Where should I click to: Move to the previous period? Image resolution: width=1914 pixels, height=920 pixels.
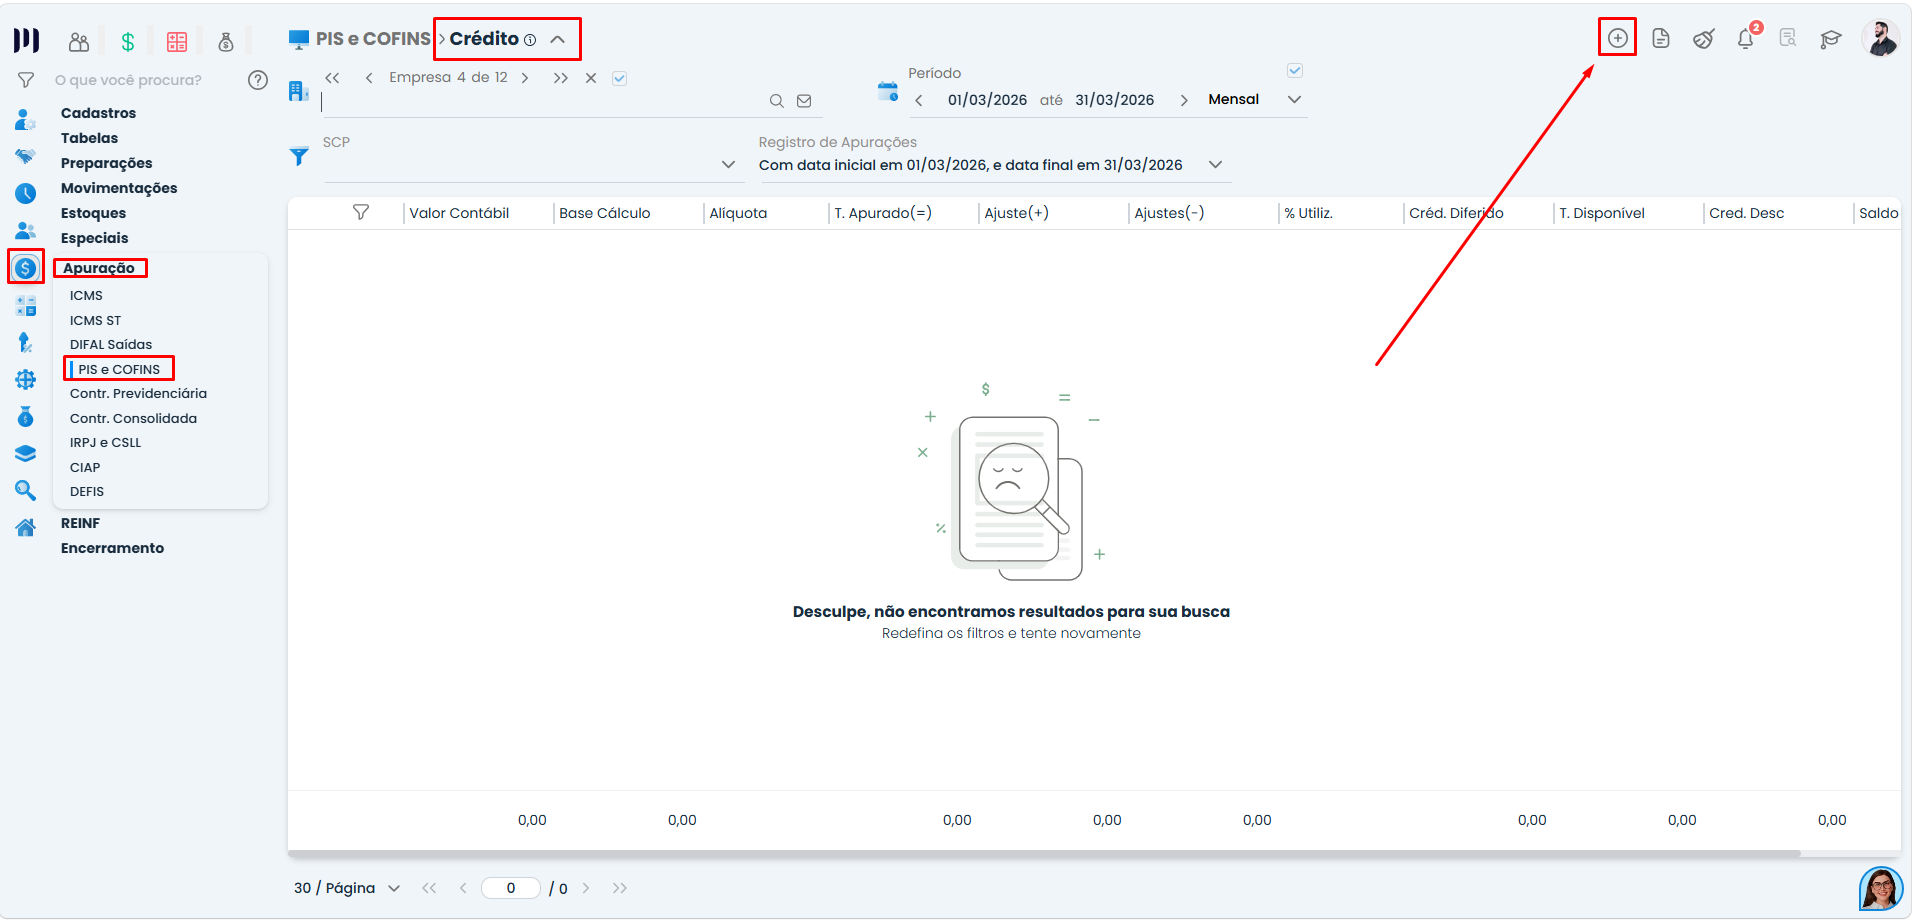[919, 100]
